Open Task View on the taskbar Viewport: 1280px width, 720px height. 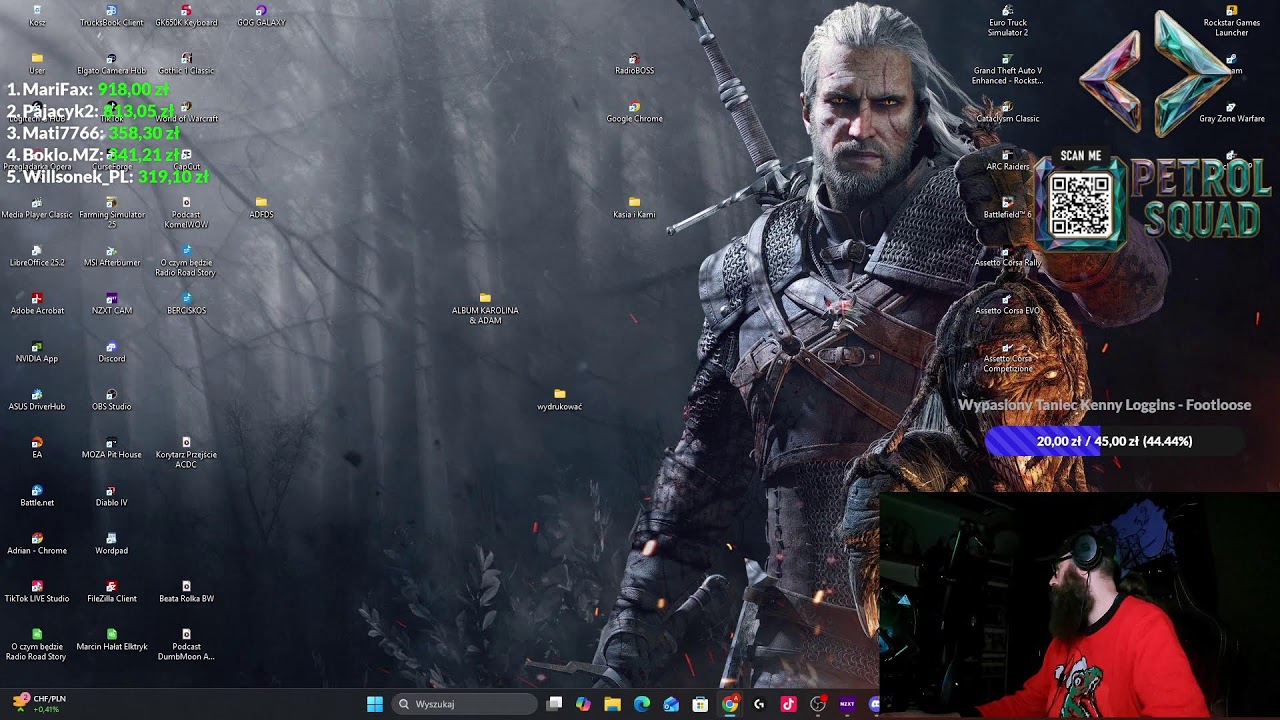click(555, 704)
